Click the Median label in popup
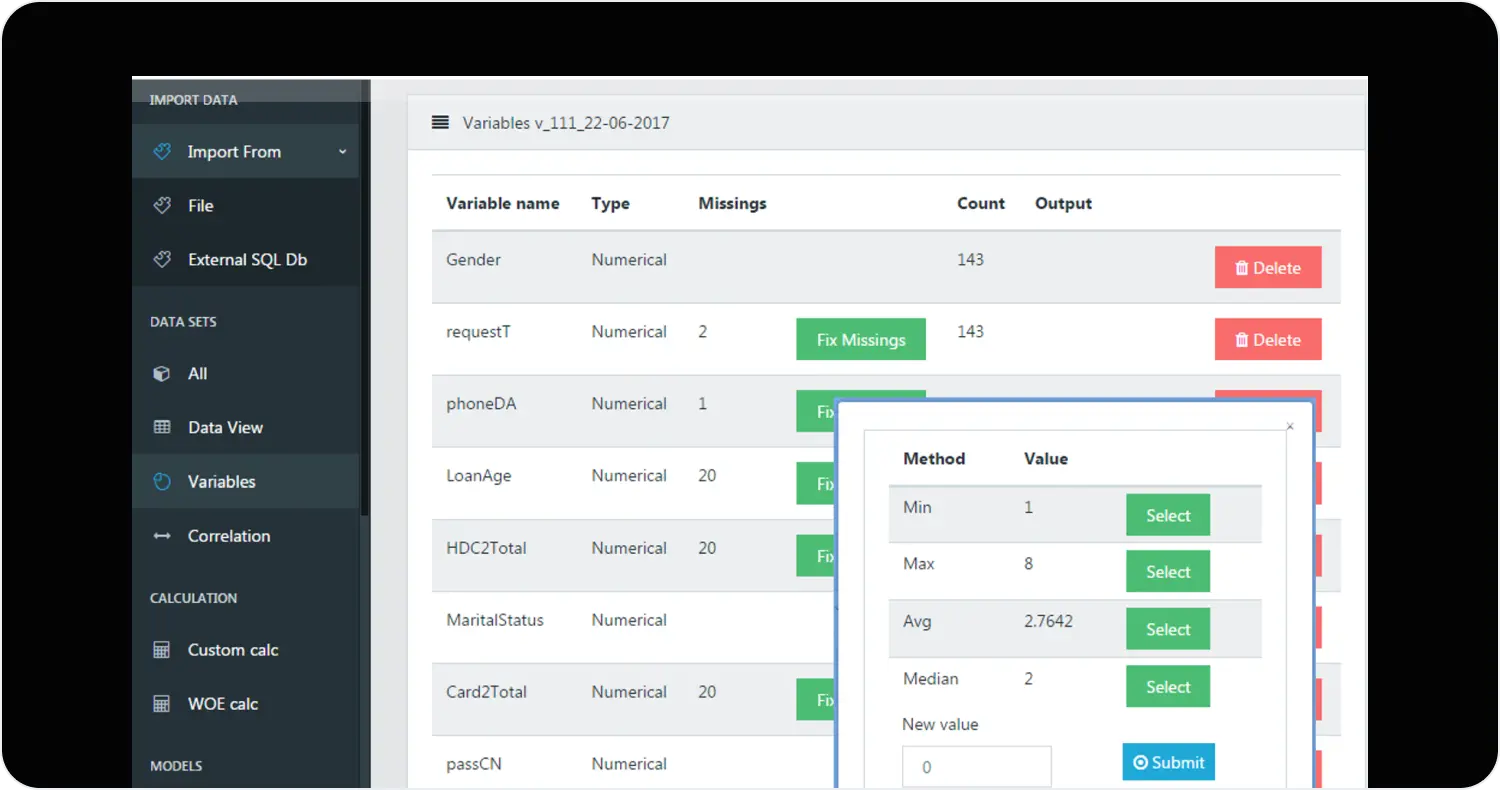The width and height of the screenshot is (1500, 790). coord(931,678)
